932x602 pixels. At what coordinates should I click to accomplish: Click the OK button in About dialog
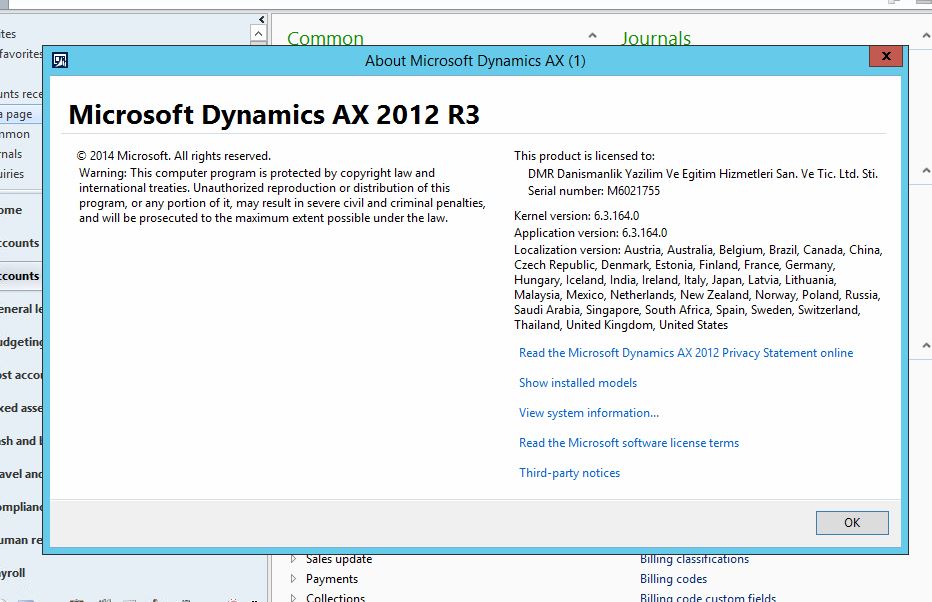click(852, 522)
